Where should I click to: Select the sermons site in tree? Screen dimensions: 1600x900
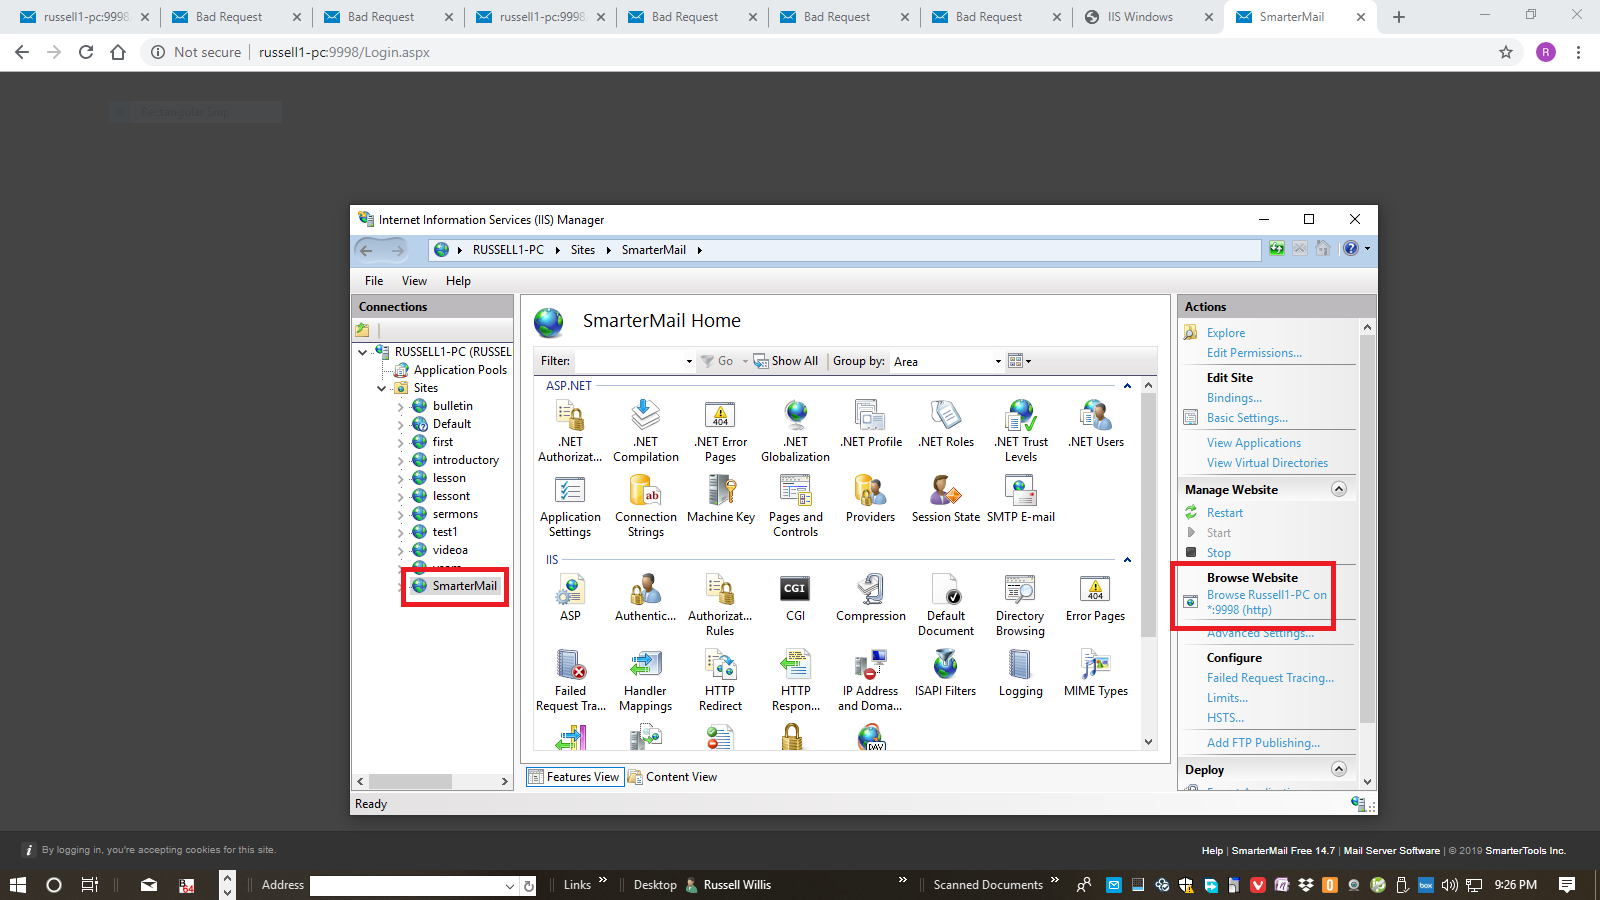point(455,514)
